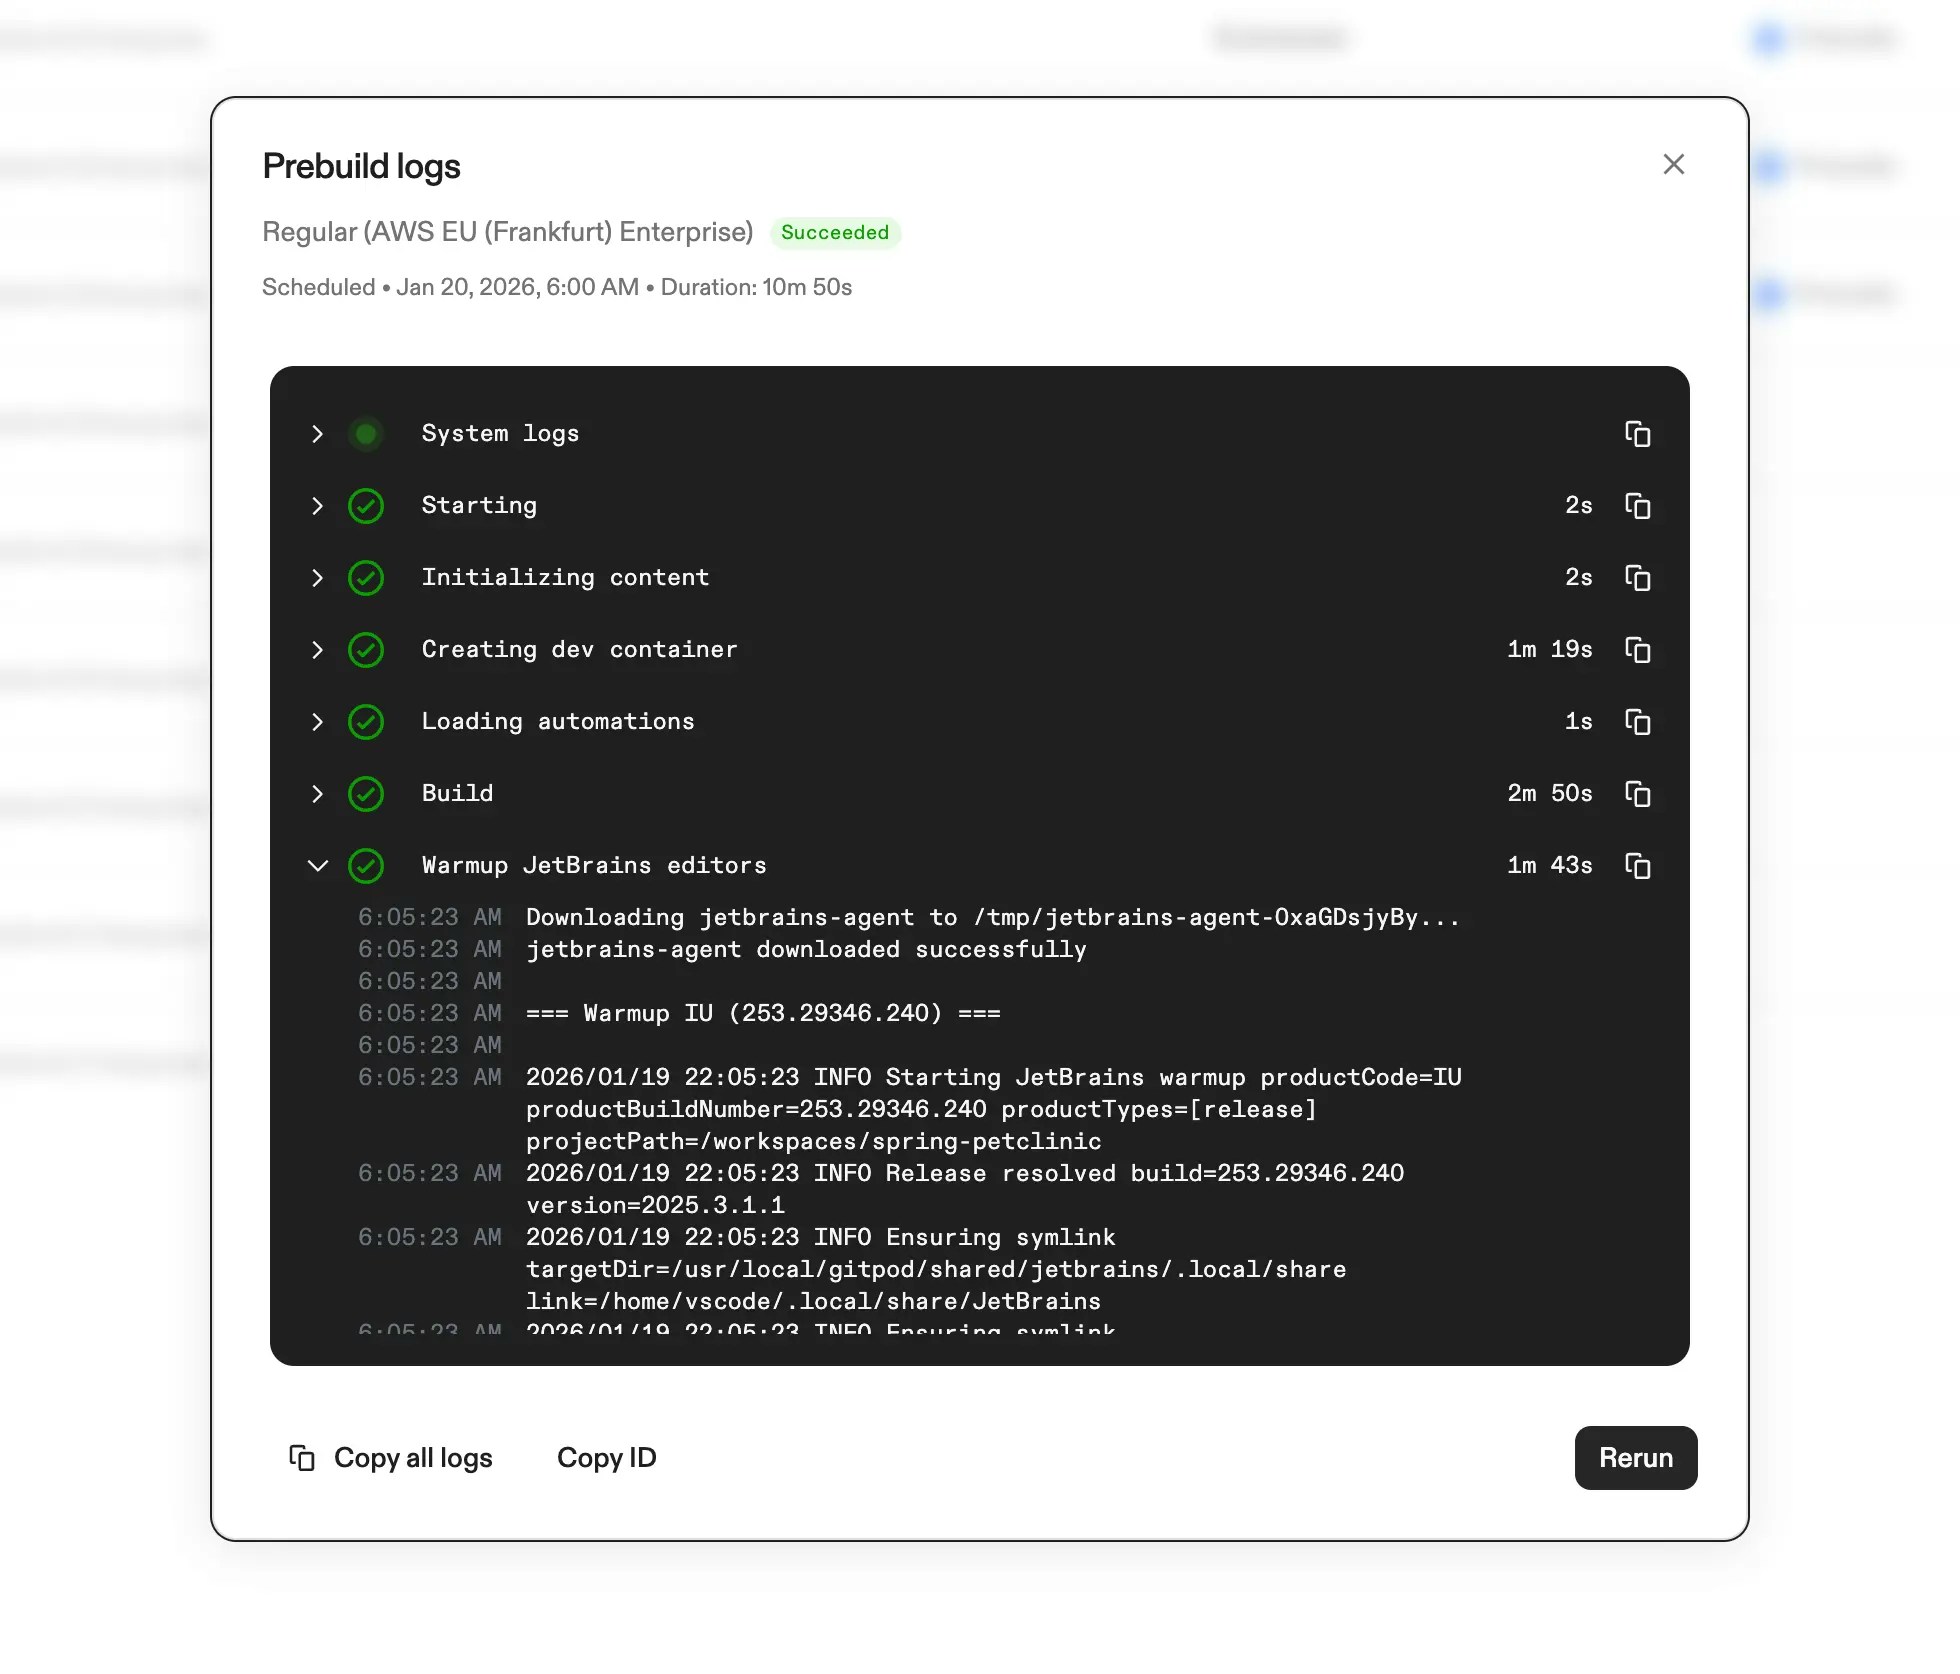This screenshot has width=1960, height=1674.
Task: Collapse the Warmup JetBrains editors section
Action: 318,866
